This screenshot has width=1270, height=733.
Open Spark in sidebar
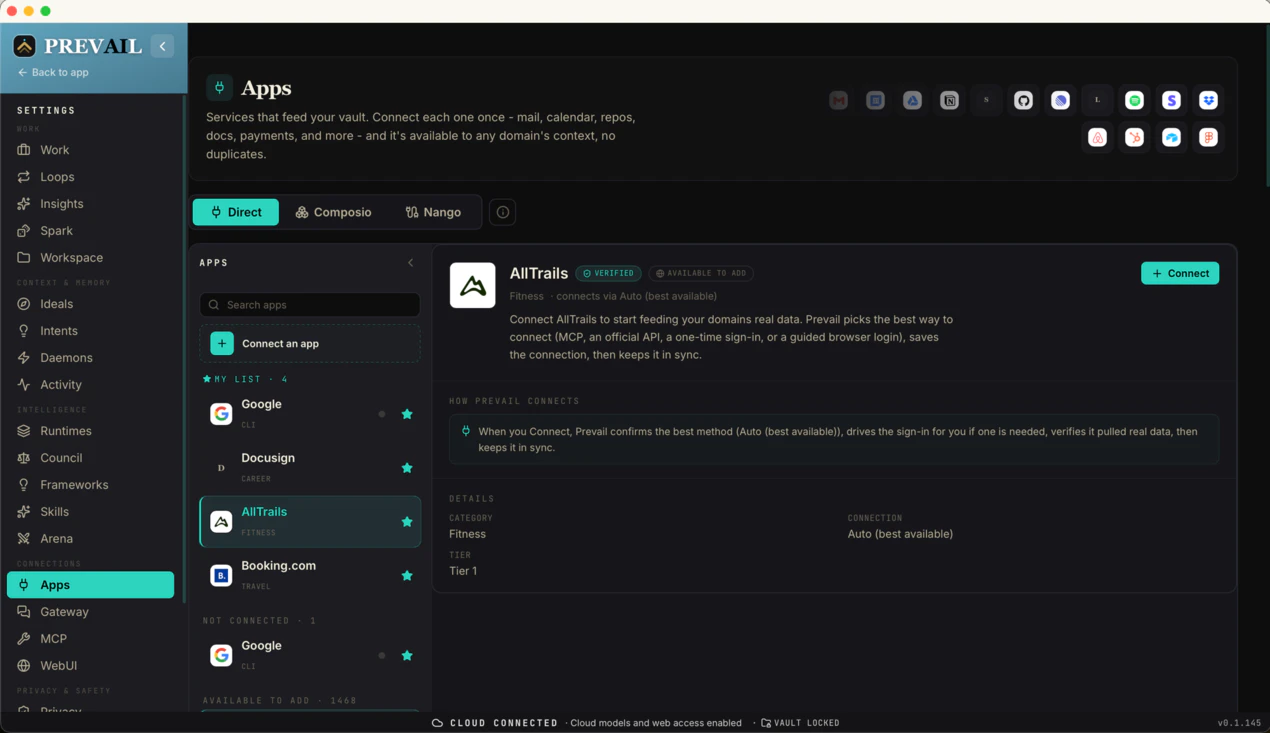(90, 231)
